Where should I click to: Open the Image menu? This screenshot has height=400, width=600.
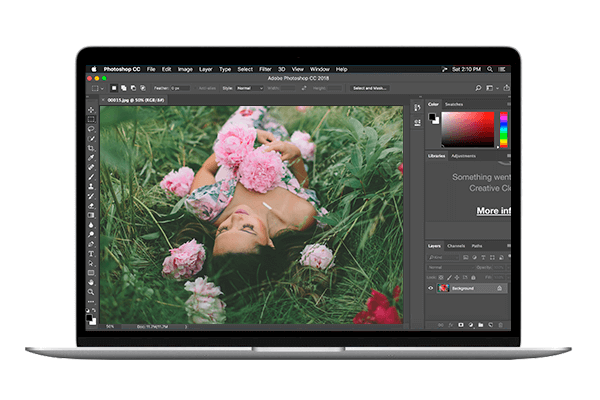click(x=185, y=69)
